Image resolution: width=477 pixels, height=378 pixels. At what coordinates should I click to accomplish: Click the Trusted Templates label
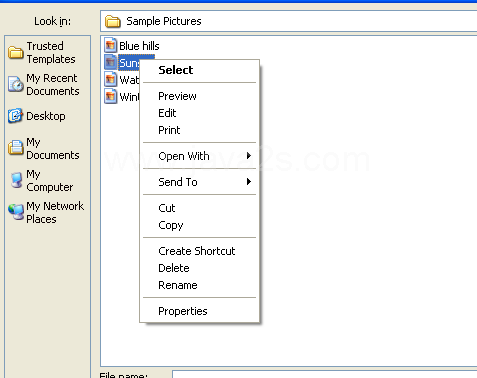(51, 53)
